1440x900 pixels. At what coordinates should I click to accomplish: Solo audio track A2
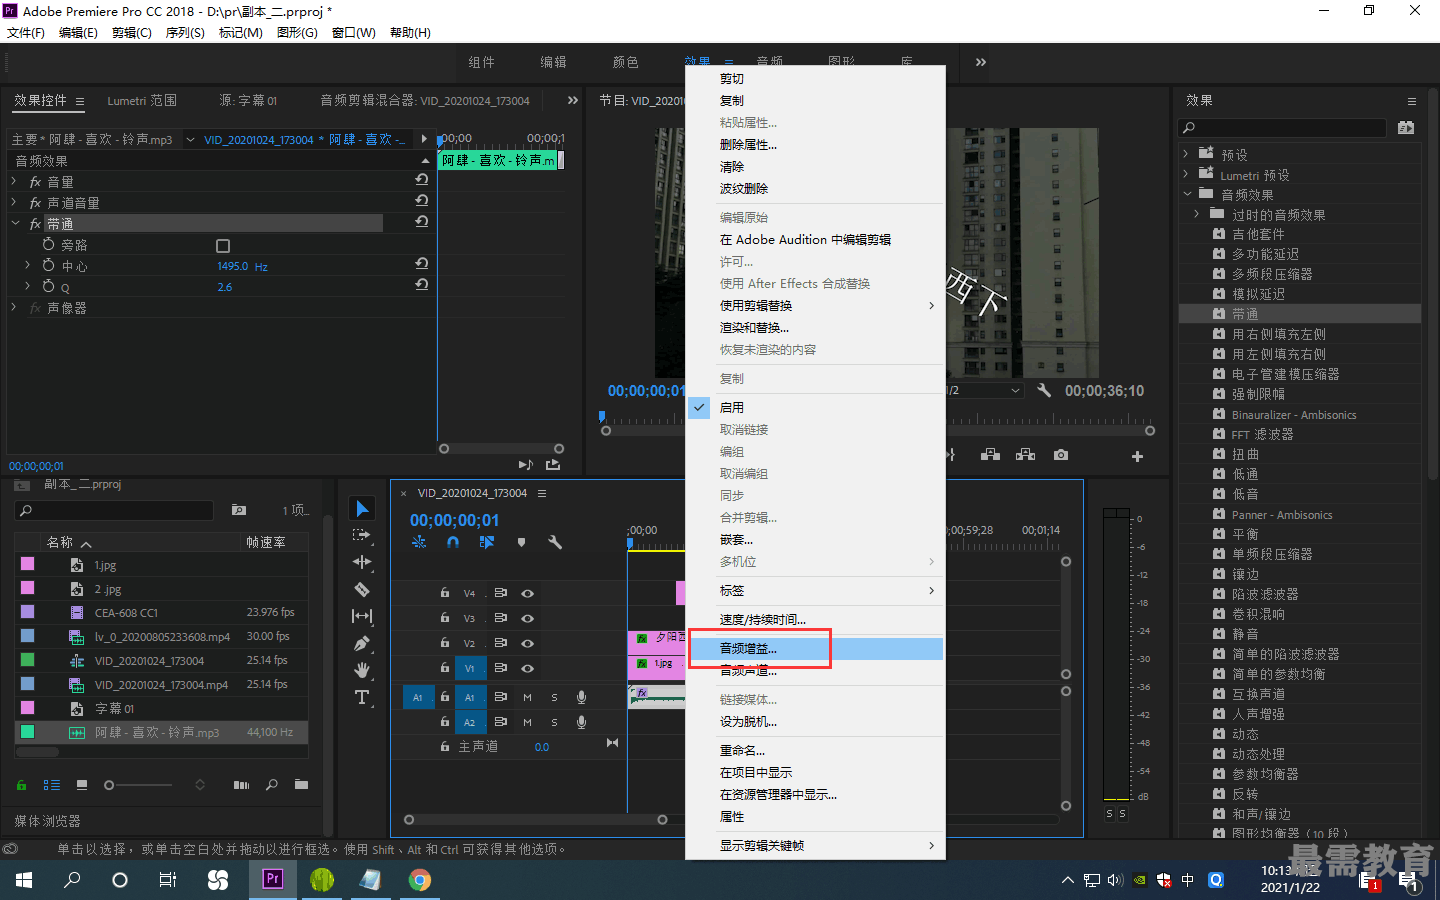[554, 722]
